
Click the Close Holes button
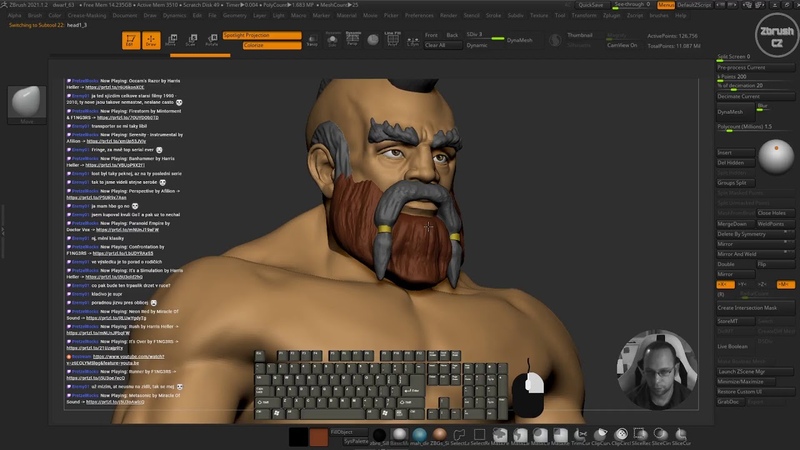coord(775,213)
